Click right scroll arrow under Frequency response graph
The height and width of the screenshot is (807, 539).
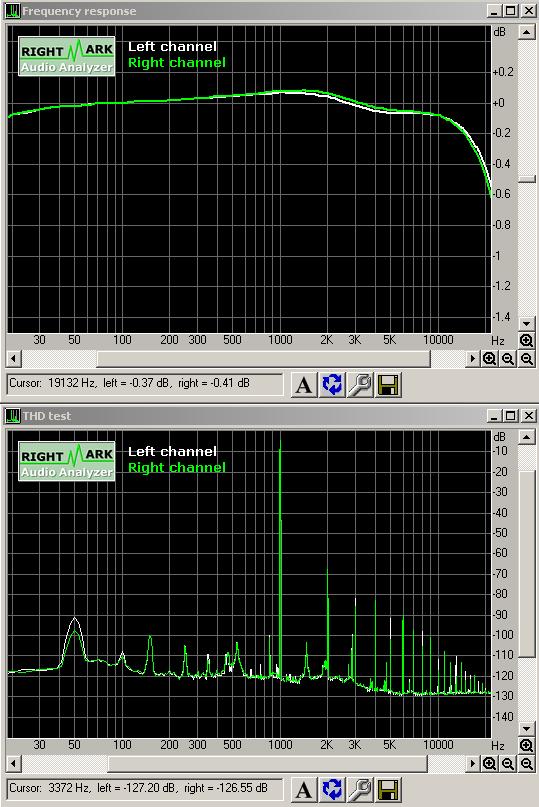(472, 359)
